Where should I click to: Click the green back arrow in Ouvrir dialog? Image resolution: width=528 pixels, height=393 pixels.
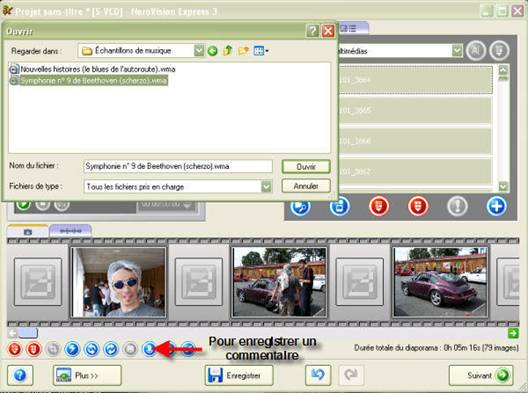click(x=212, y=51)
